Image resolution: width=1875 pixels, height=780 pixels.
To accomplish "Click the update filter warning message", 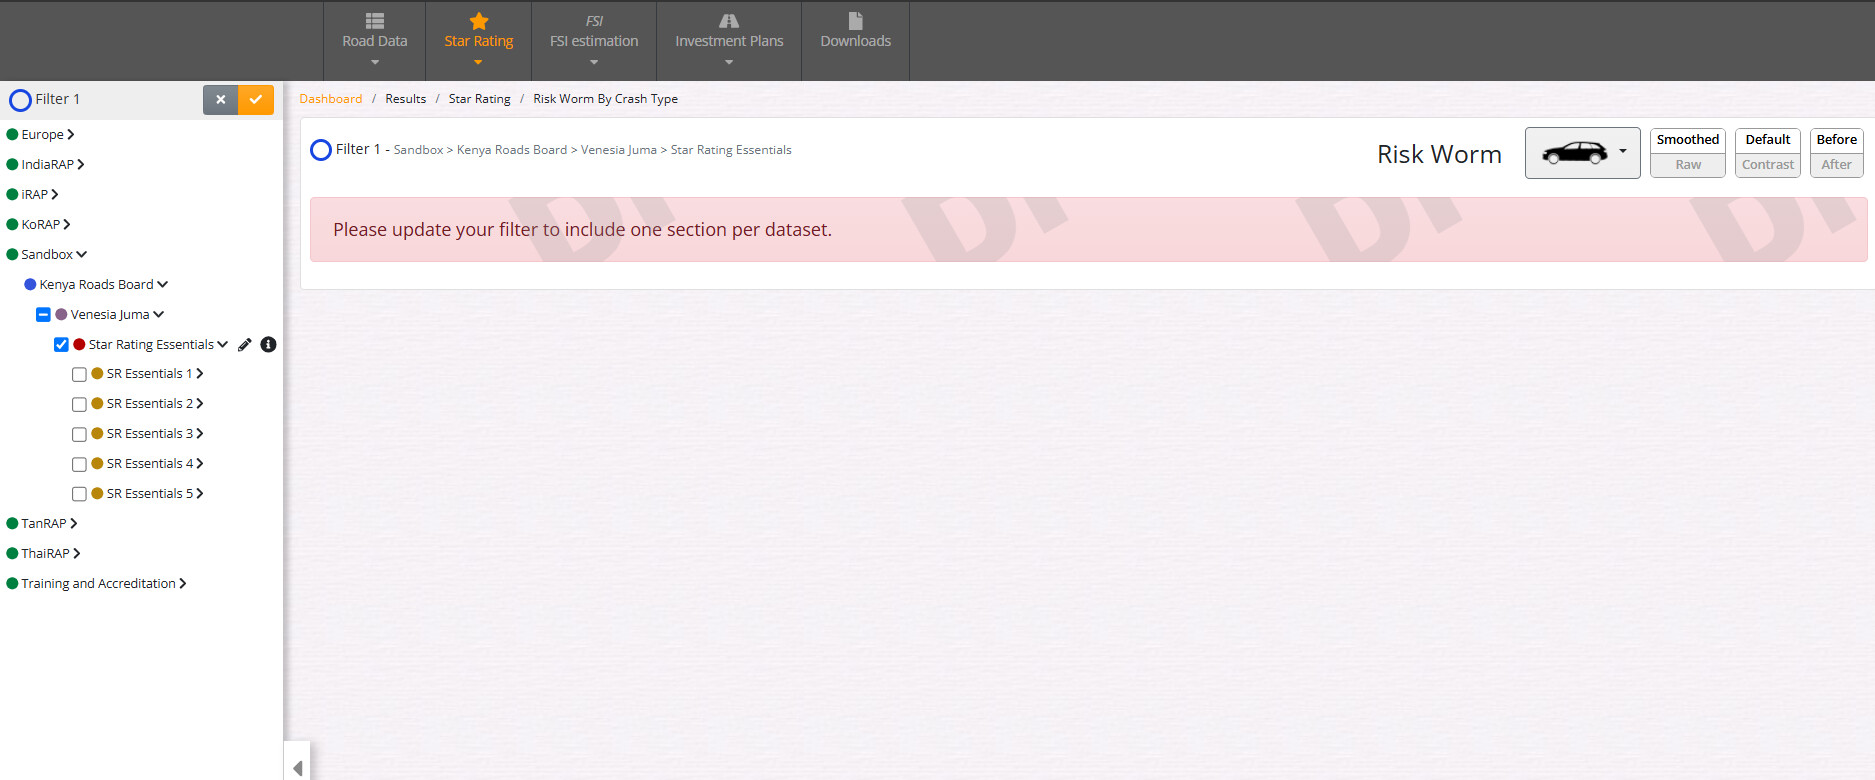I will tap(1088, 229).
